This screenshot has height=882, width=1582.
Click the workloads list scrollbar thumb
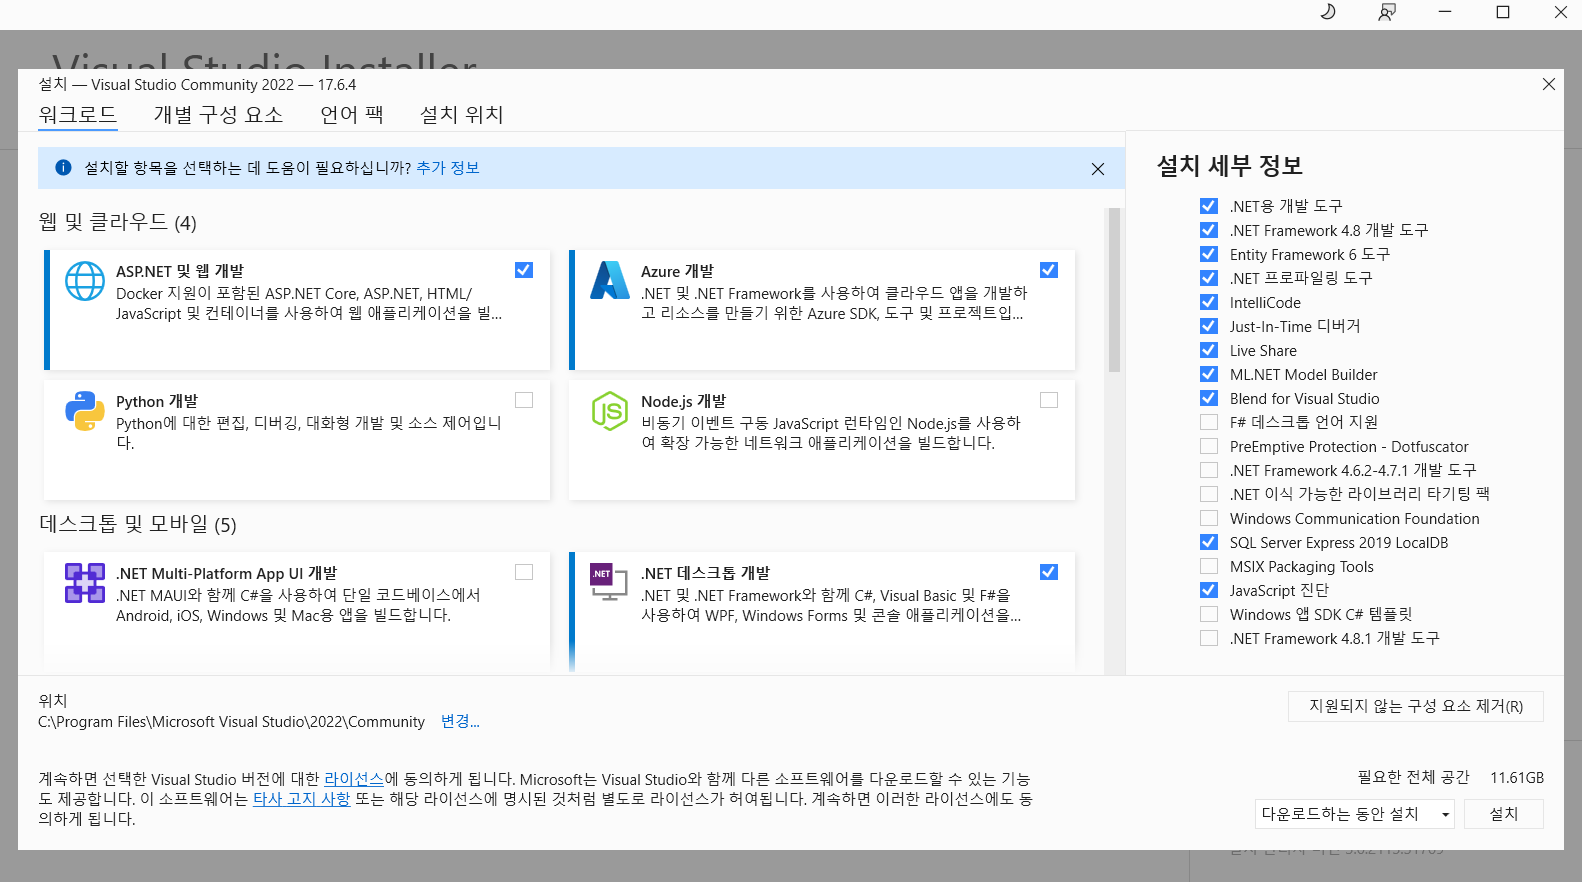tap(1114, 290)
